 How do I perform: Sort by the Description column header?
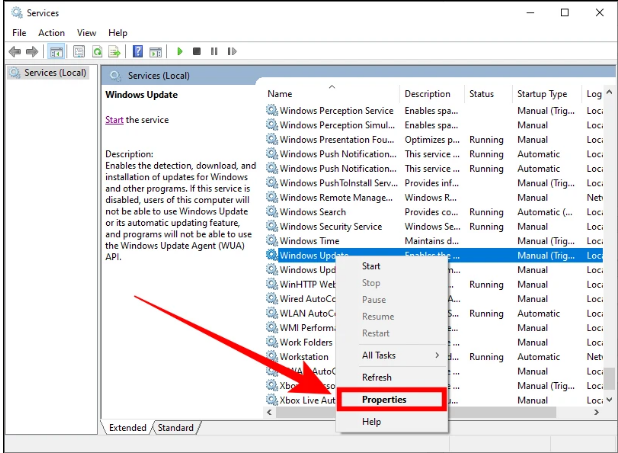[432, 94]
